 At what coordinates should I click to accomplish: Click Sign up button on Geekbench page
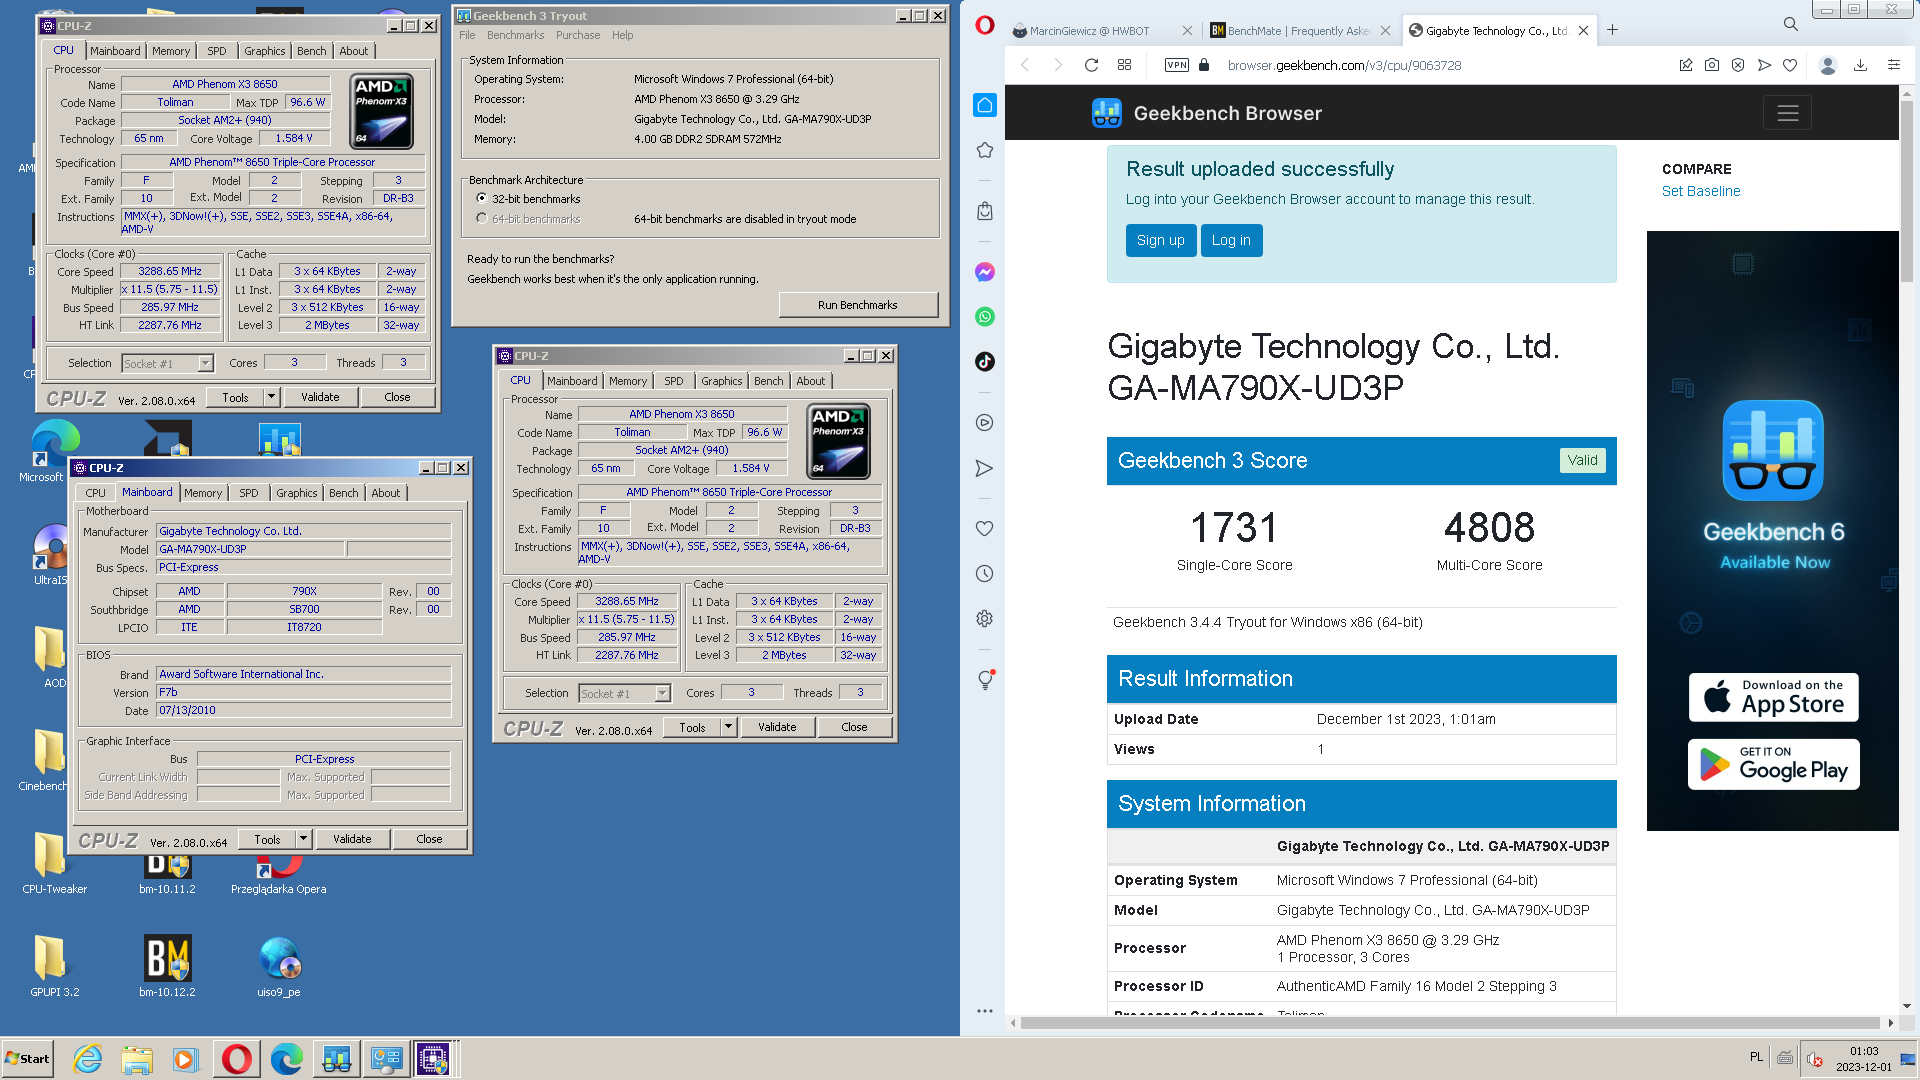click(x=1161, y=240)
